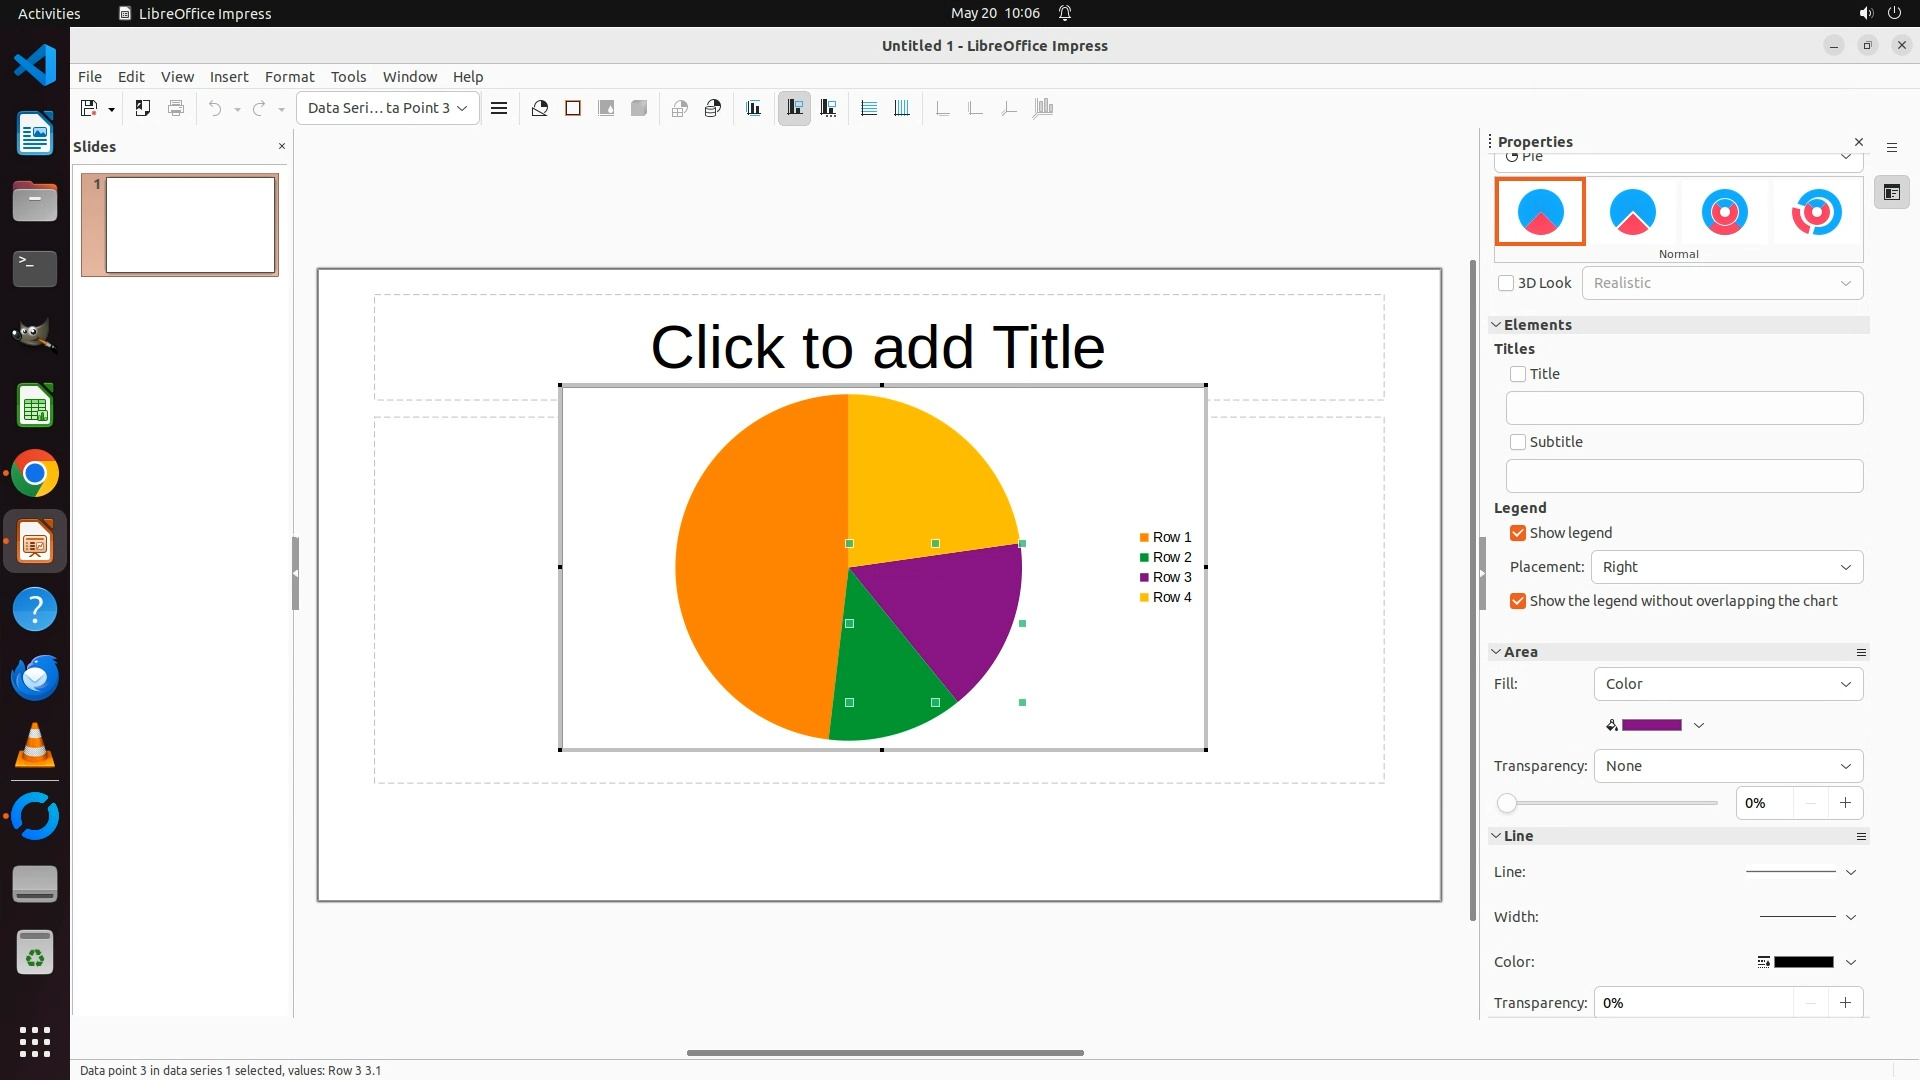Select the Exploded Pie chart subtype
Image resolution: width=1920 pixels, height=1080 pixels.
(x=1632, y=212)
